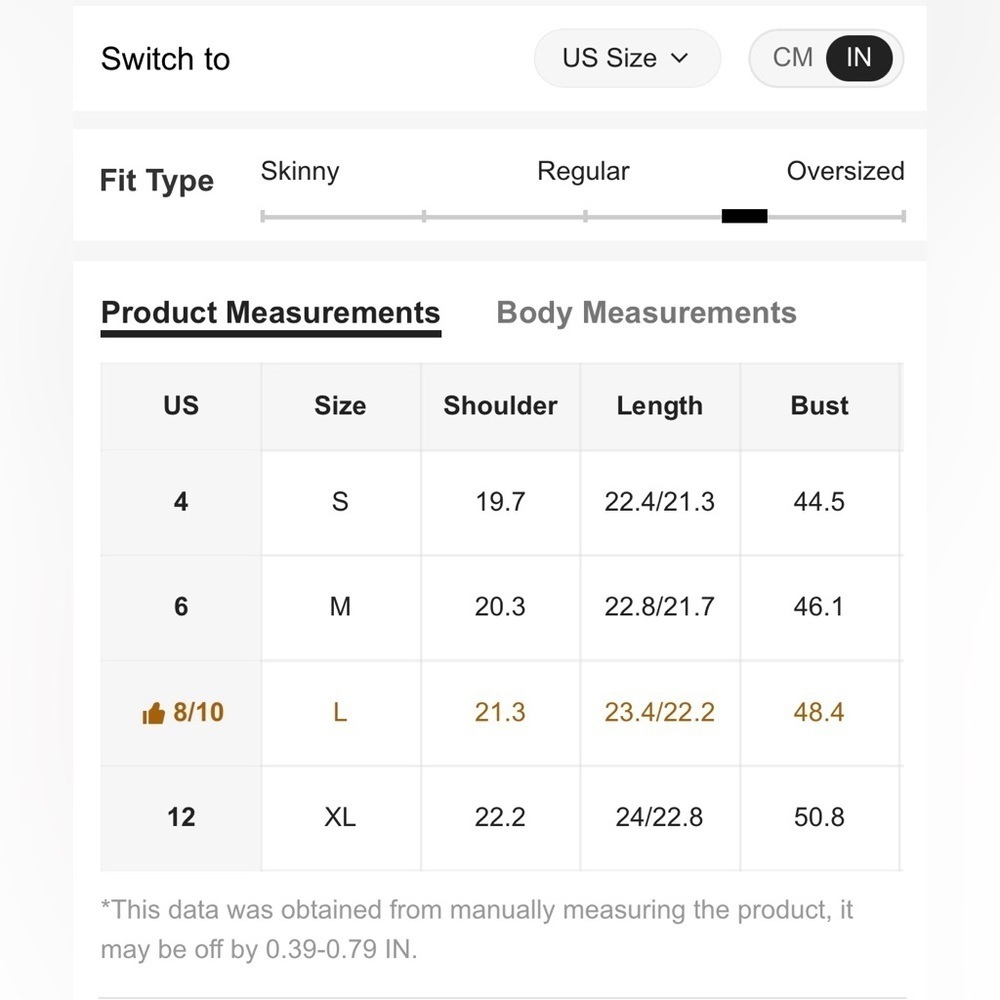Open the Product Measurements tab
The height and width of the screenshot is (1000, 1000).
tap(271, 313)
